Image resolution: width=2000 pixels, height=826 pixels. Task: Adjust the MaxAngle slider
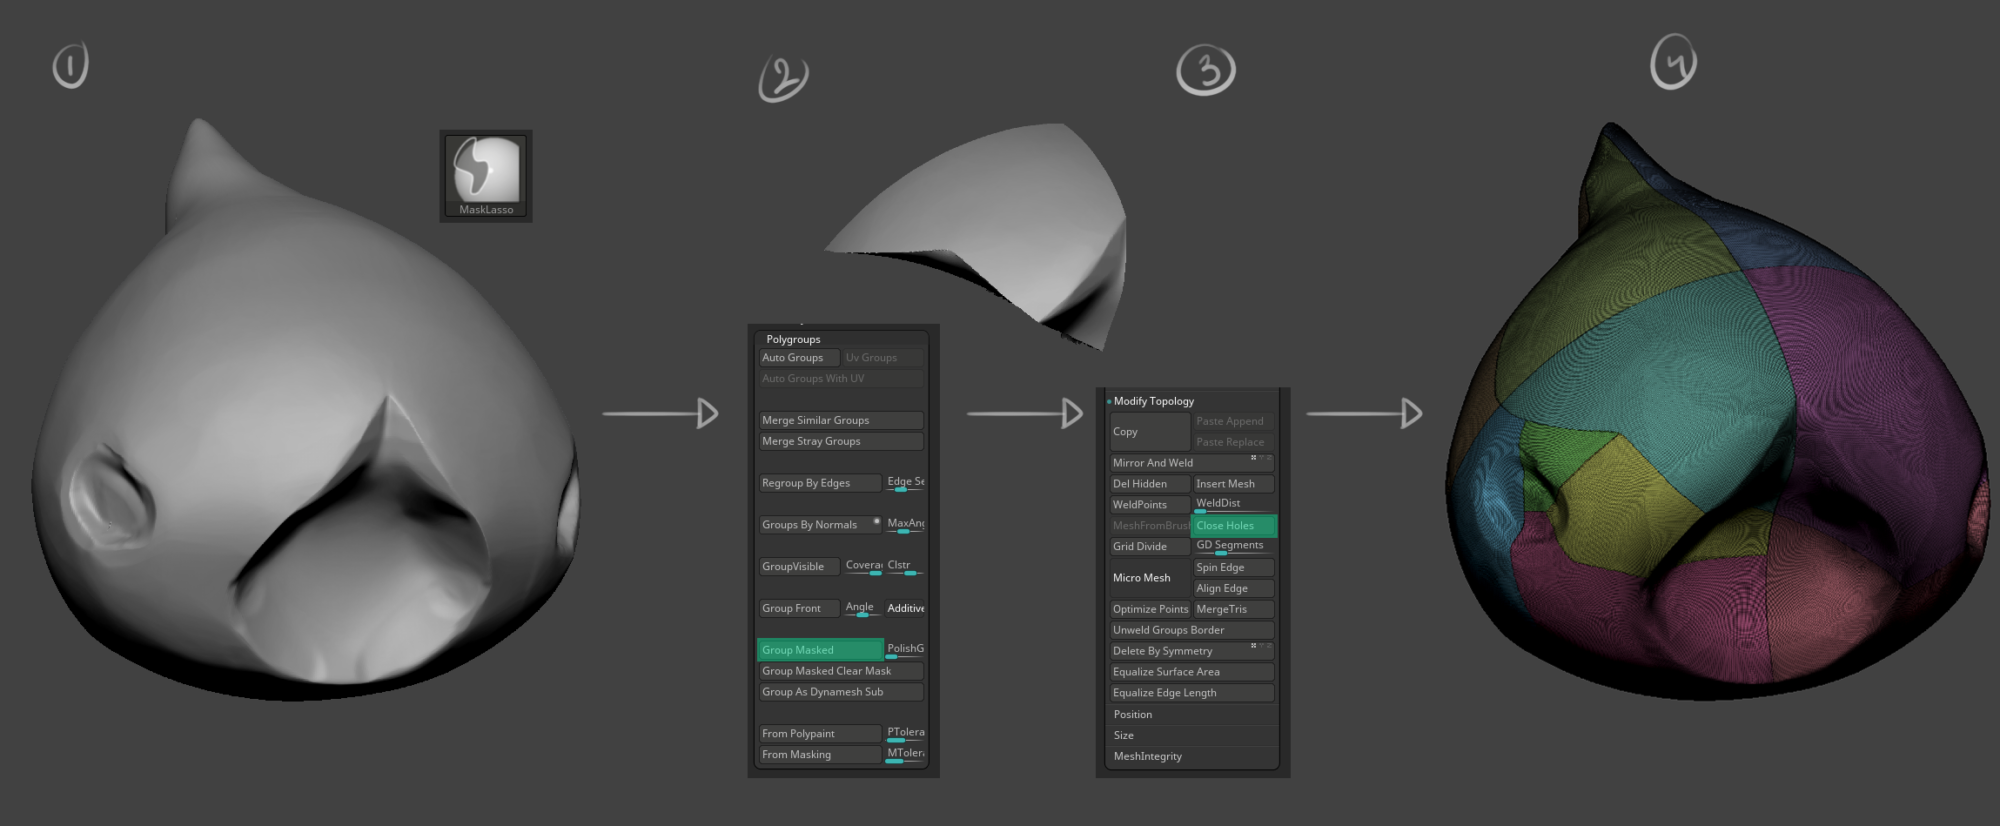click(905, 525)
